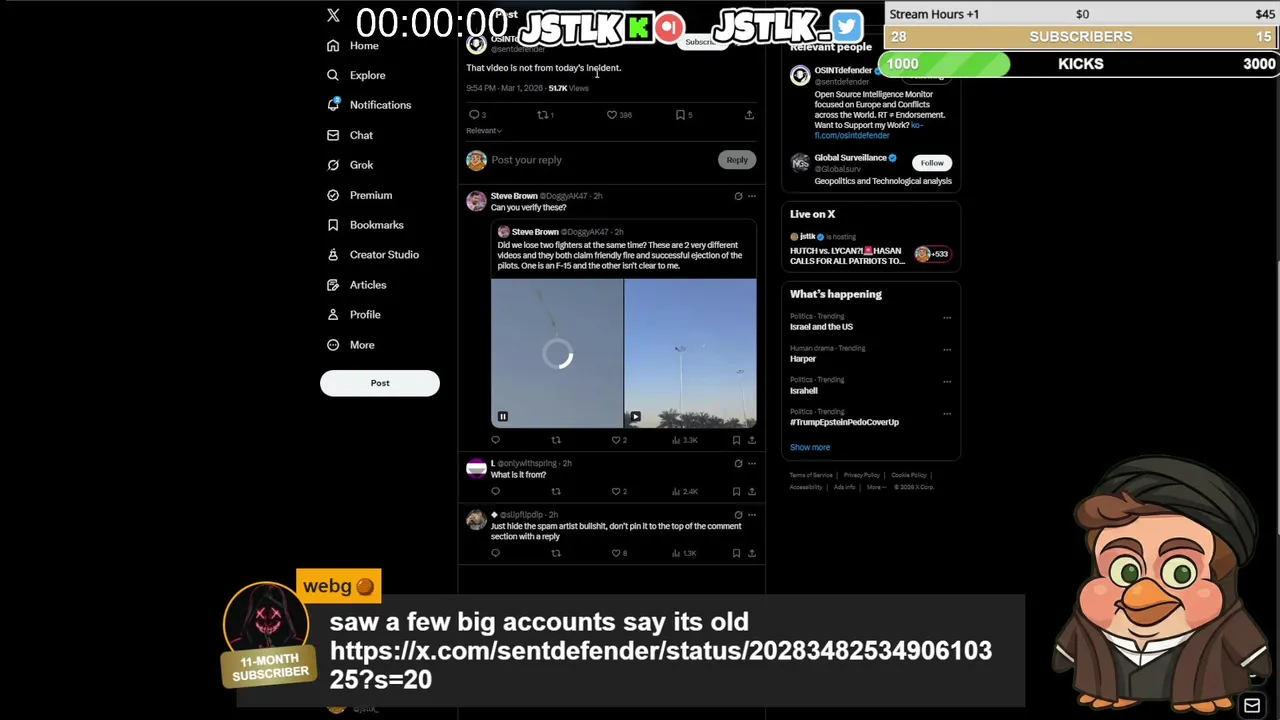Viewport: 1280px width, 720px height.
Task: Click the Articles sidebar icon
Action: pyautogui.click(x=333, y=285)
